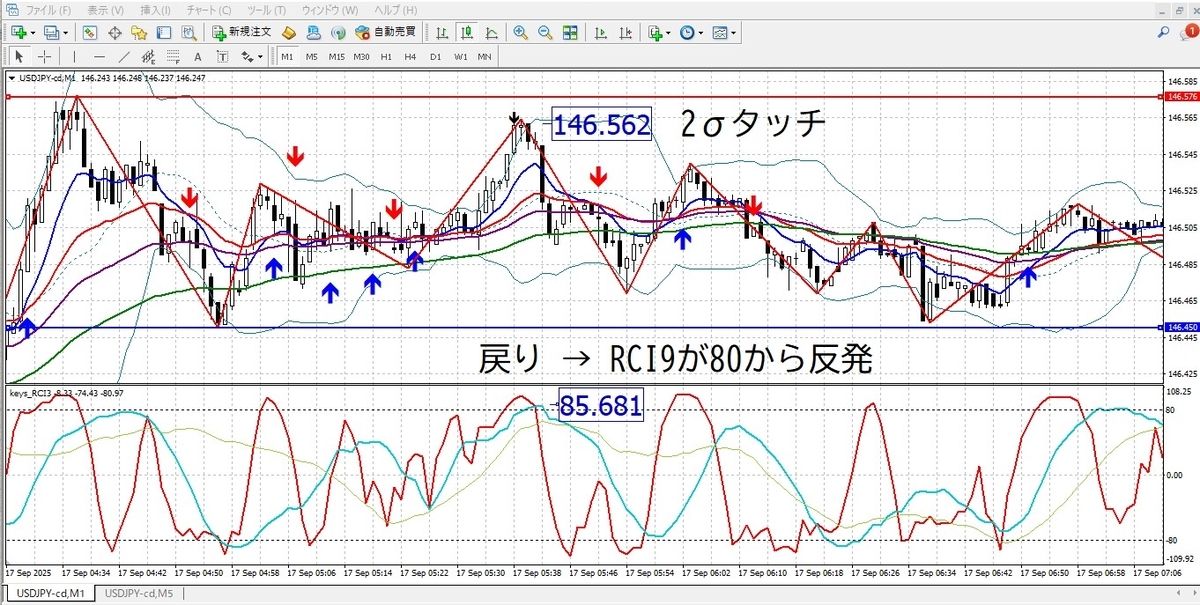The width and height of the screenshot is (1200, 605).
Task: Select the text label "T" tool
Action: [222, 57]
